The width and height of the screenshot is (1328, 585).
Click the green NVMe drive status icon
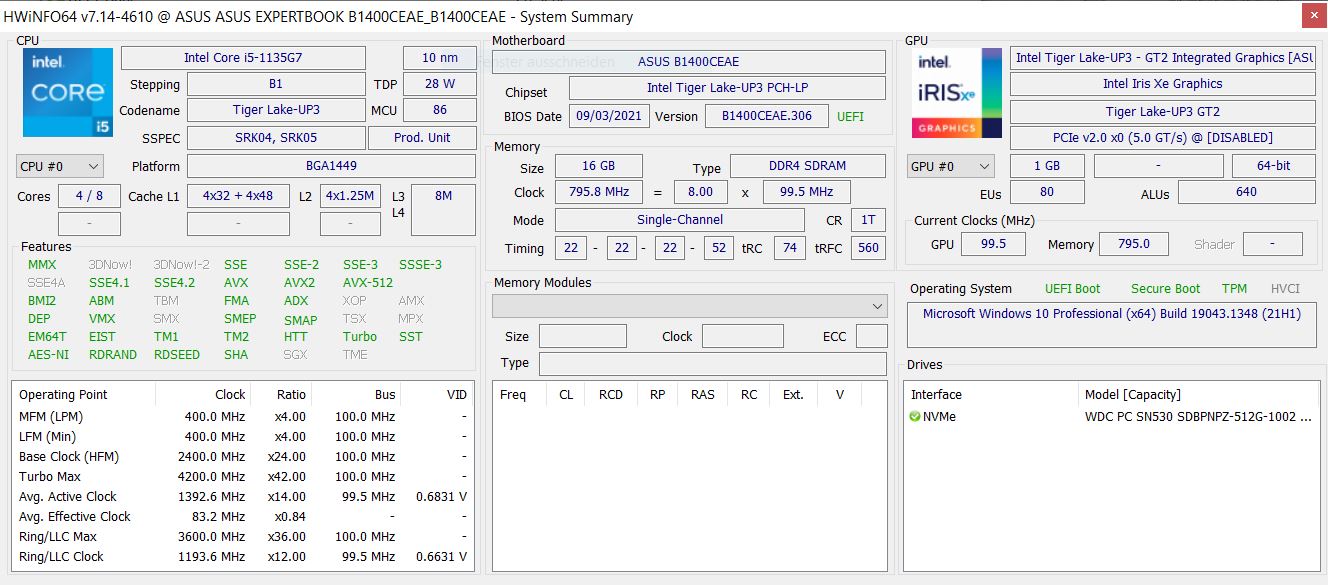[915, 417]
